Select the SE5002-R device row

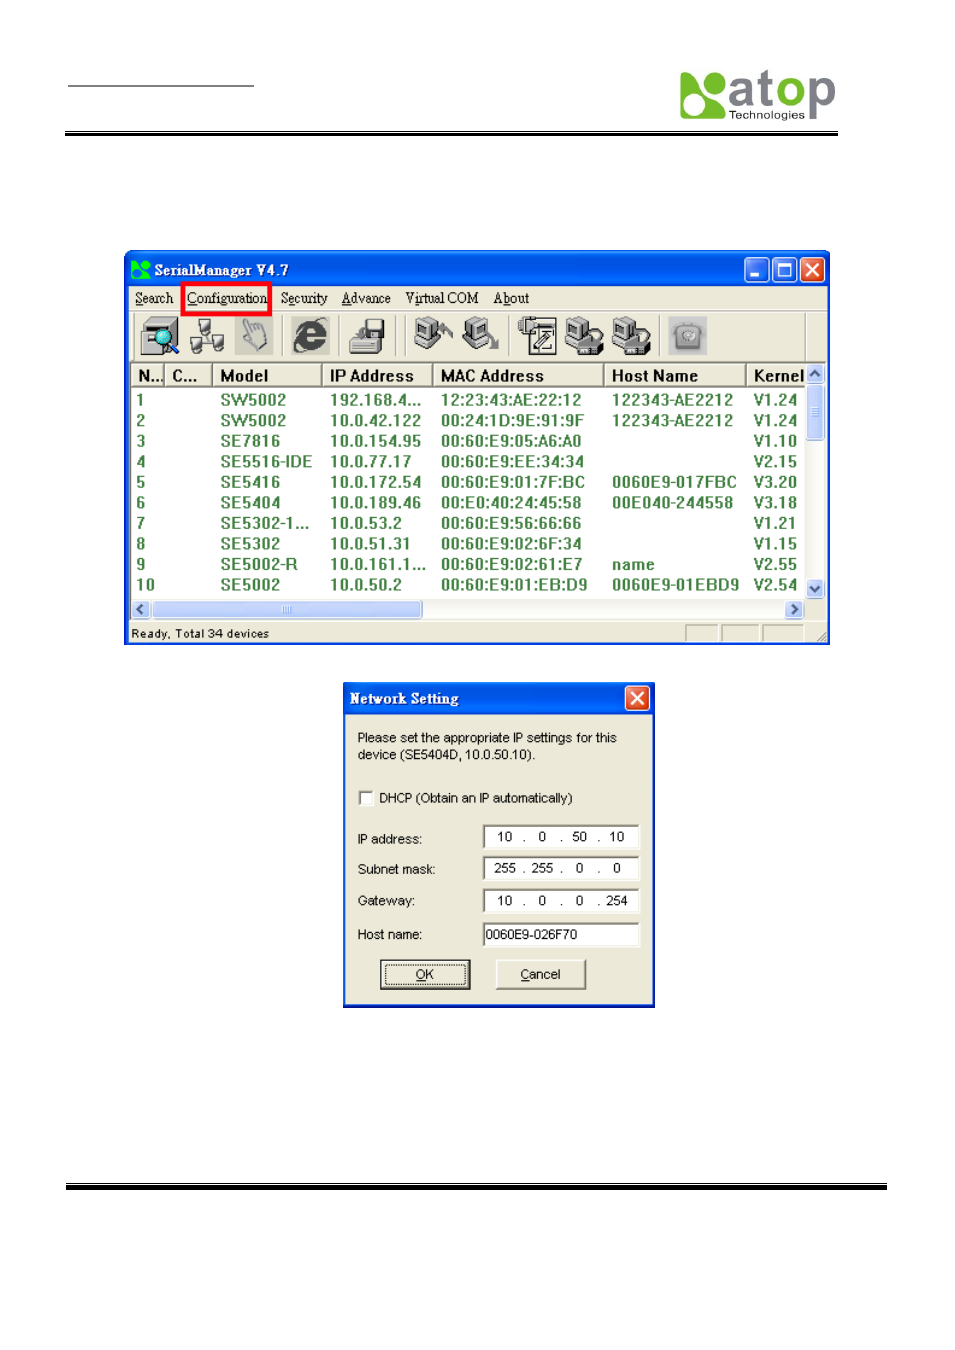click(468, 564)
